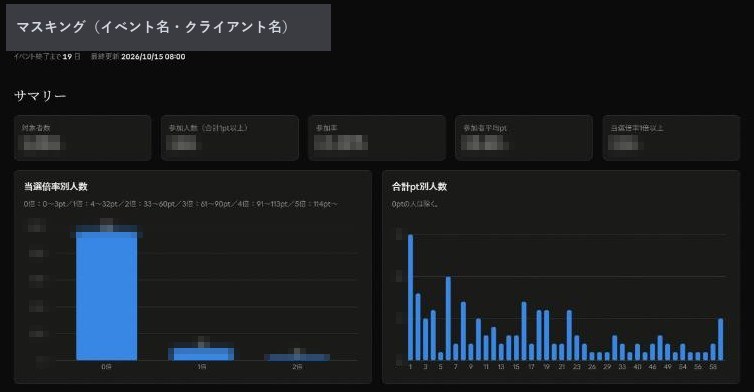Click the '1倍' axis label

[201, 367]
